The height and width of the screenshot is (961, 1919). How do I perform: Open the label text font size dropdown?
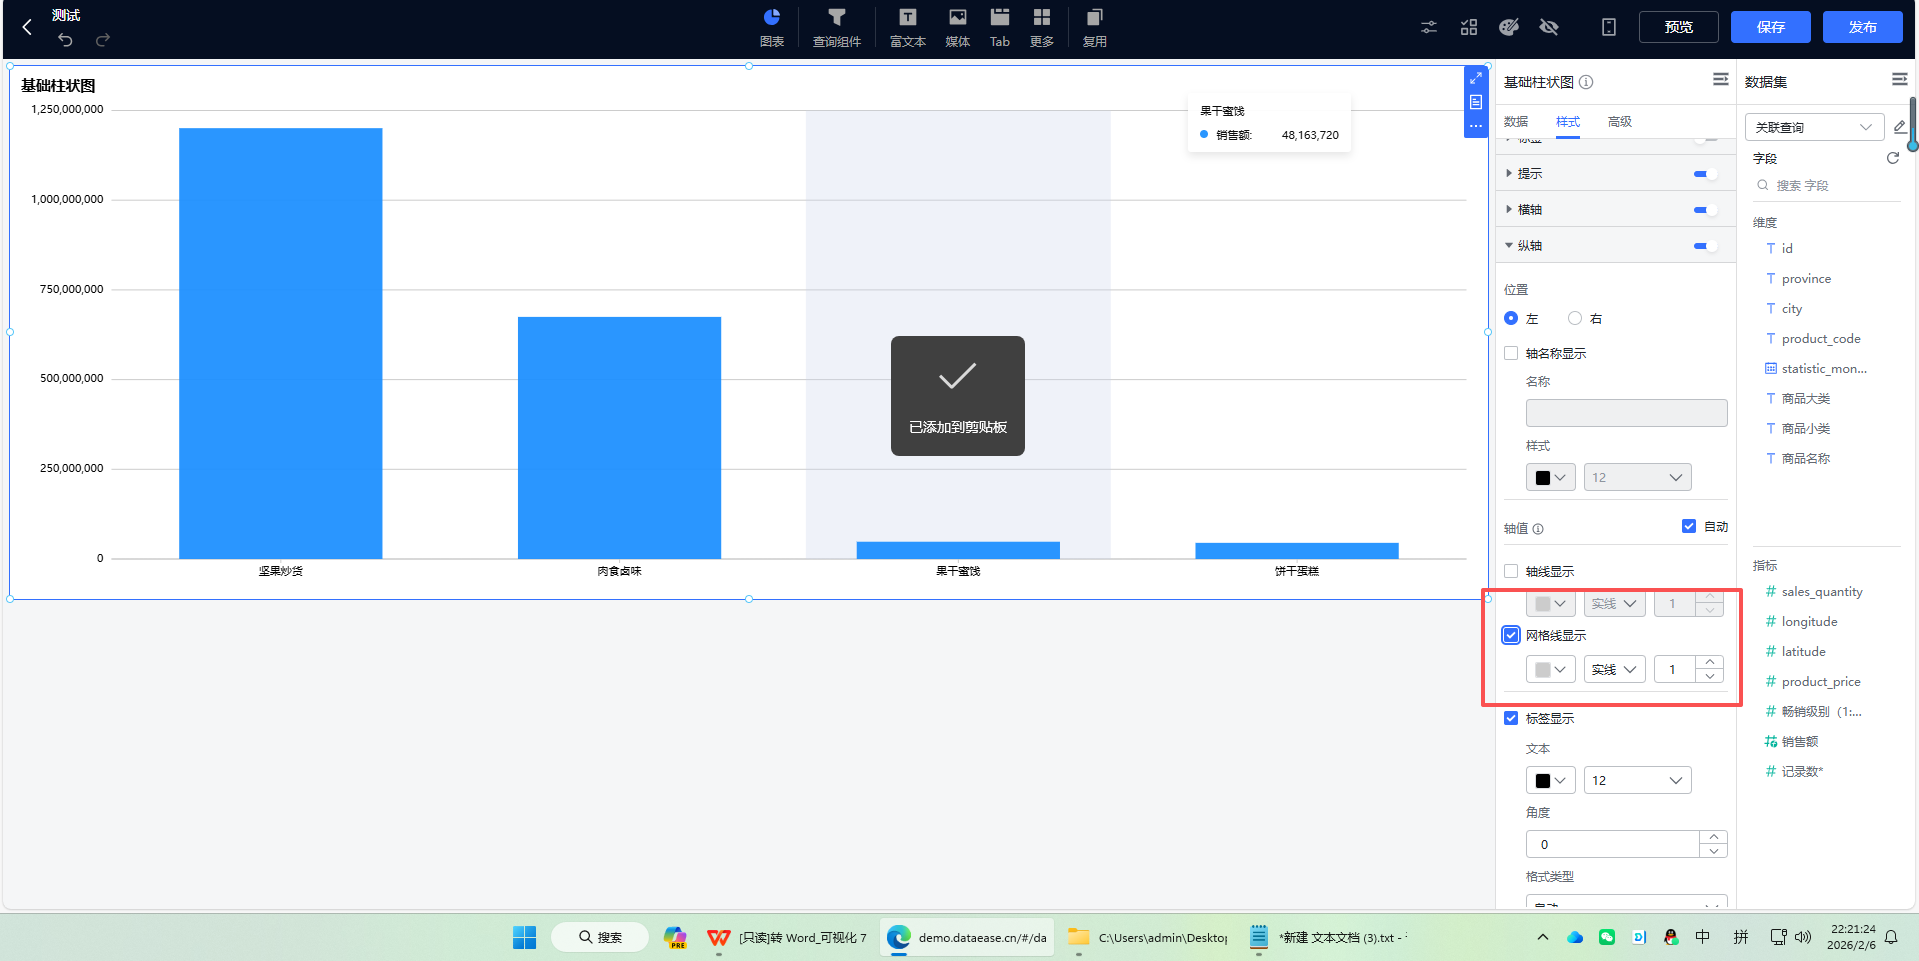(1637, 780)
